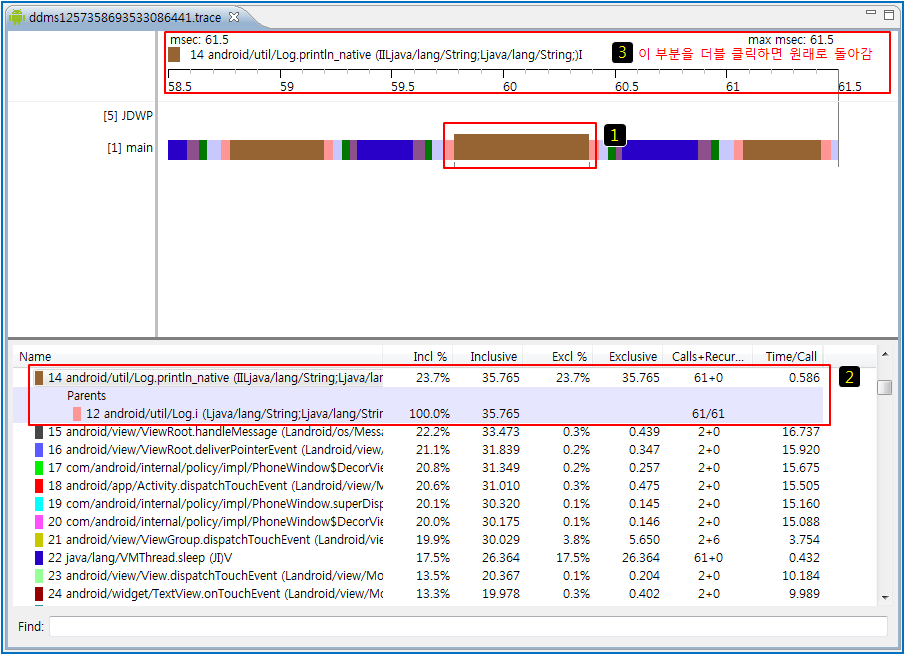The height and width of the screenshot is (655, 905).
Task: Sort by the Name column header
Action: 198,357
